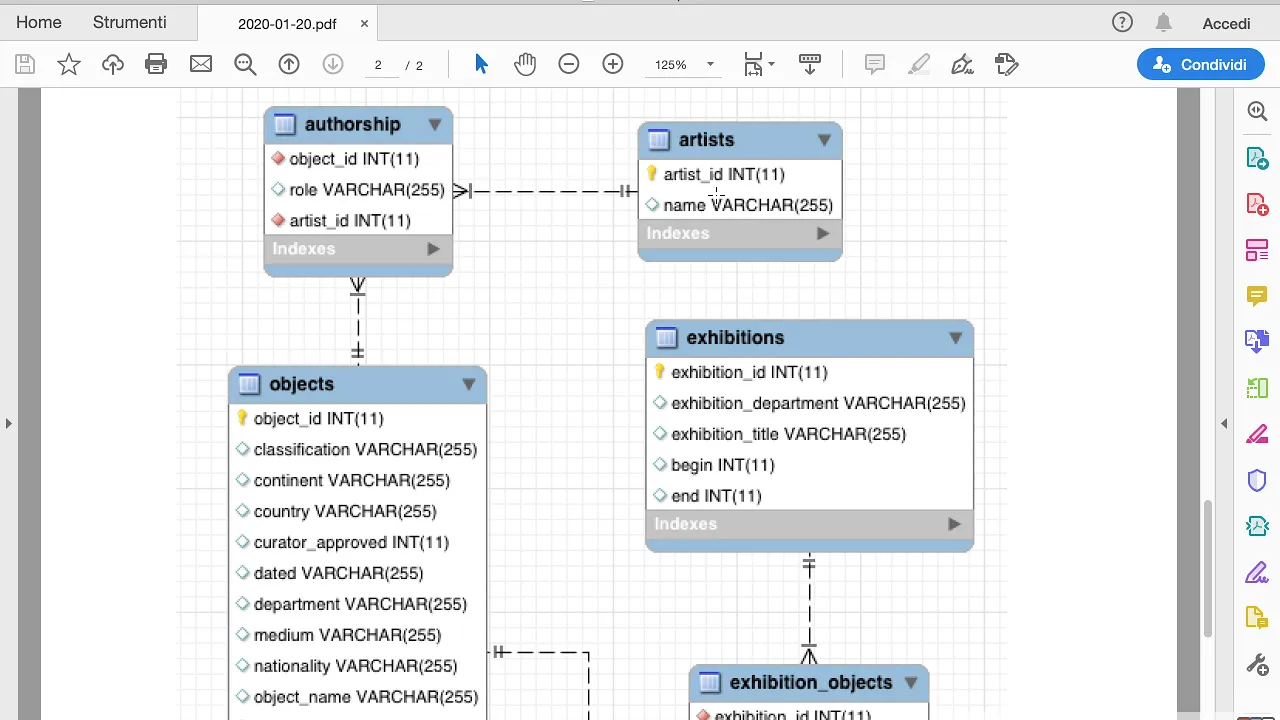Click the classification VARCHAR(255) row
Screen dimensions: 1280x720
click(x=358, y=450)
